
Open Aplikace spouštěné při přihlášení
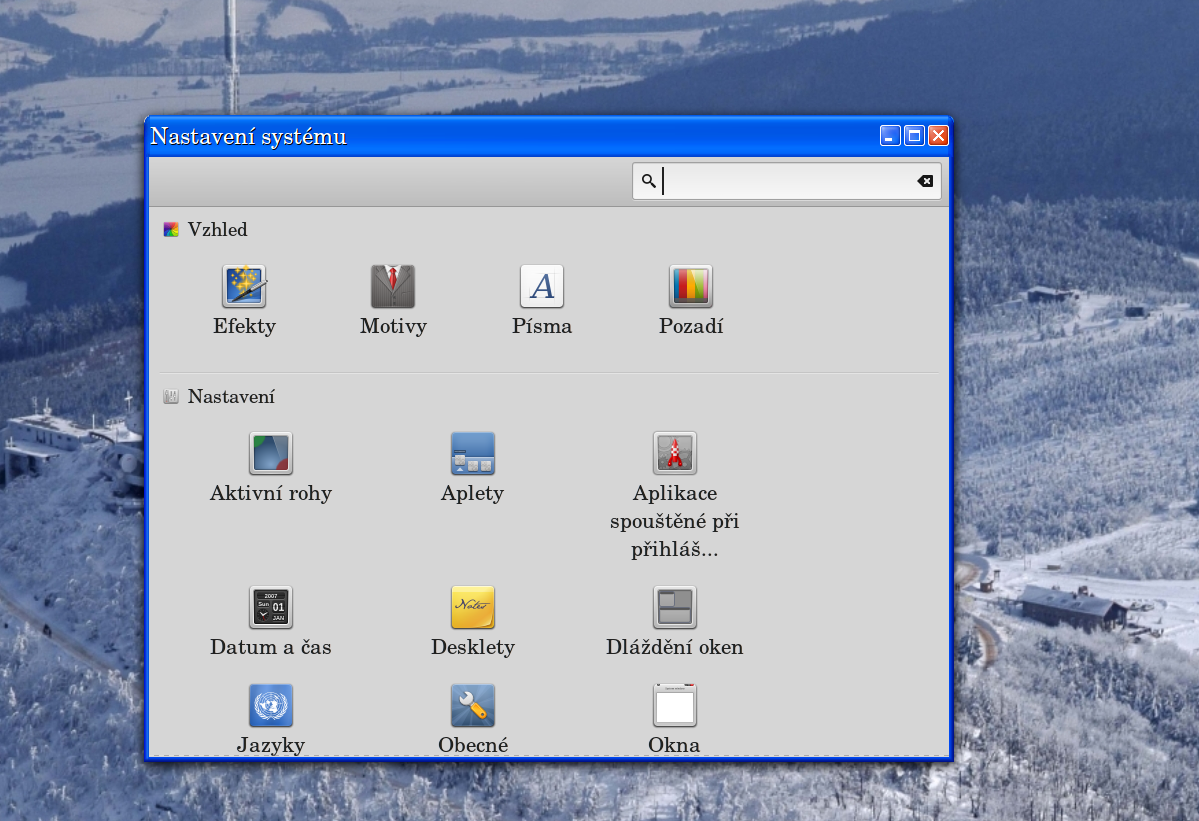click(675, 454)
